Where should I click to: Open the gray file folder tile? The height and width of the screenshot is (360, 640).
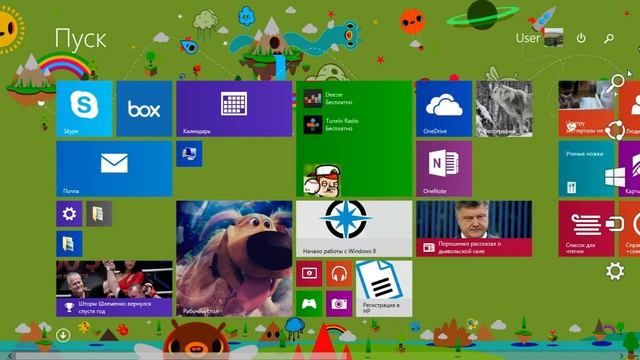(x=99, y=213)
